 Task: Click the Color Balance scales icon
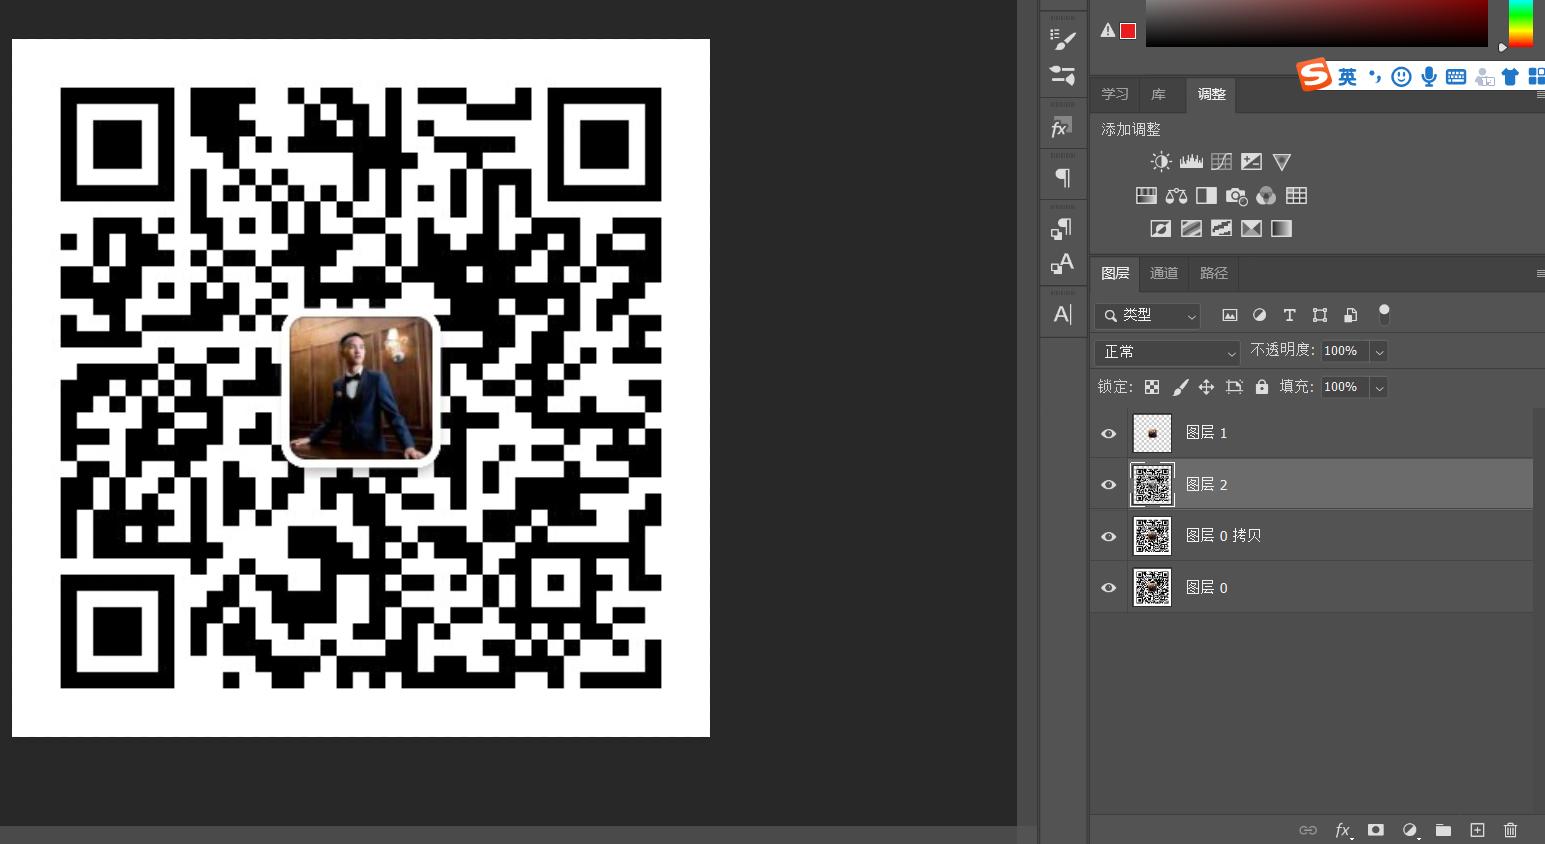tap(1176, 196)
